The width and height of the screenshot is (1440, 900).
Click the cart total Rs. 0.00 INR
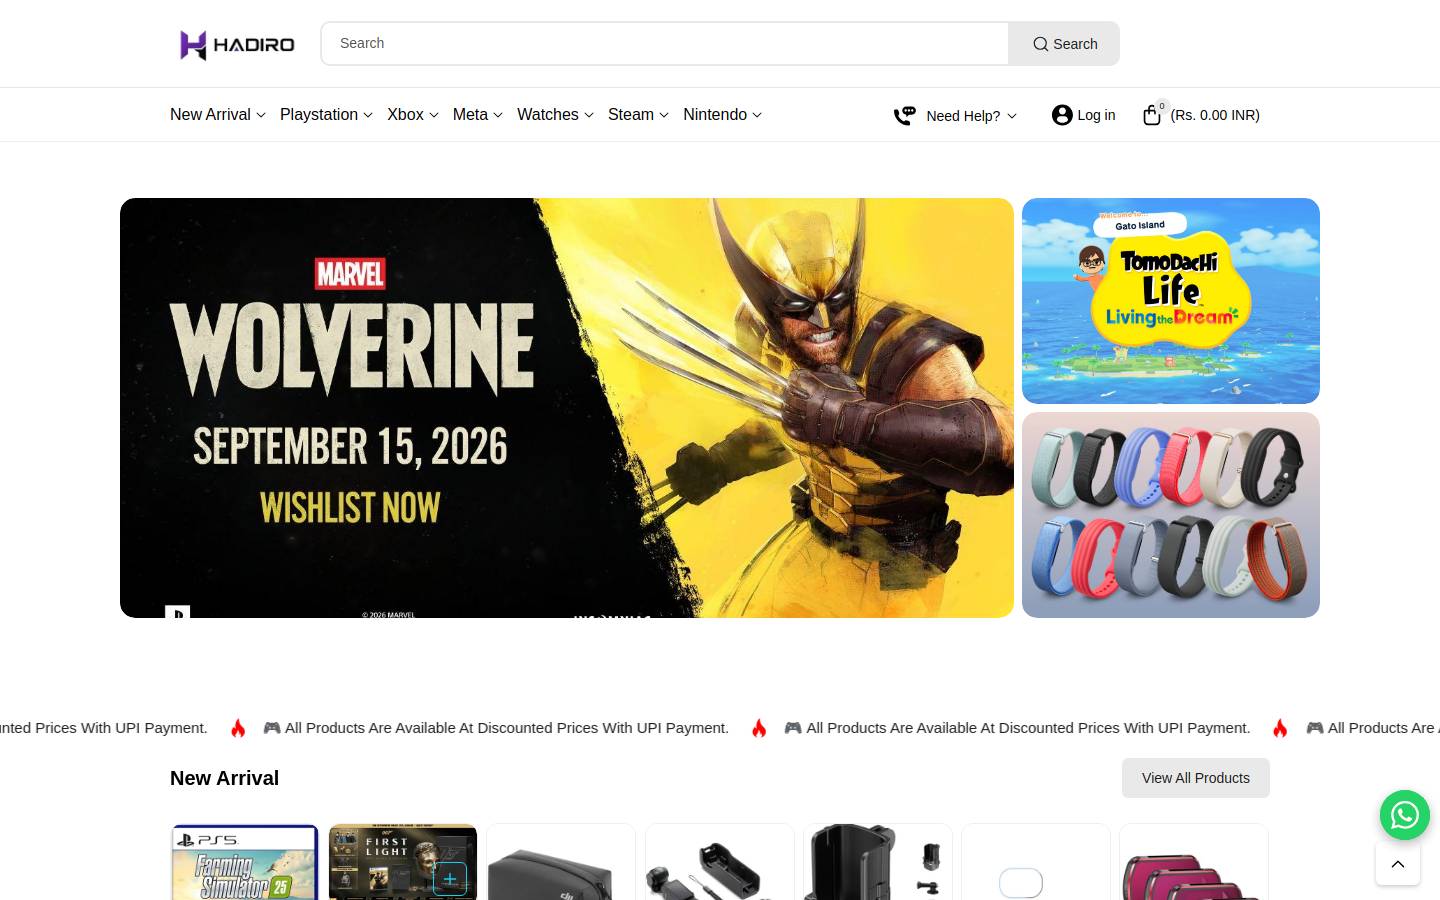click(x=1215, y=116)
